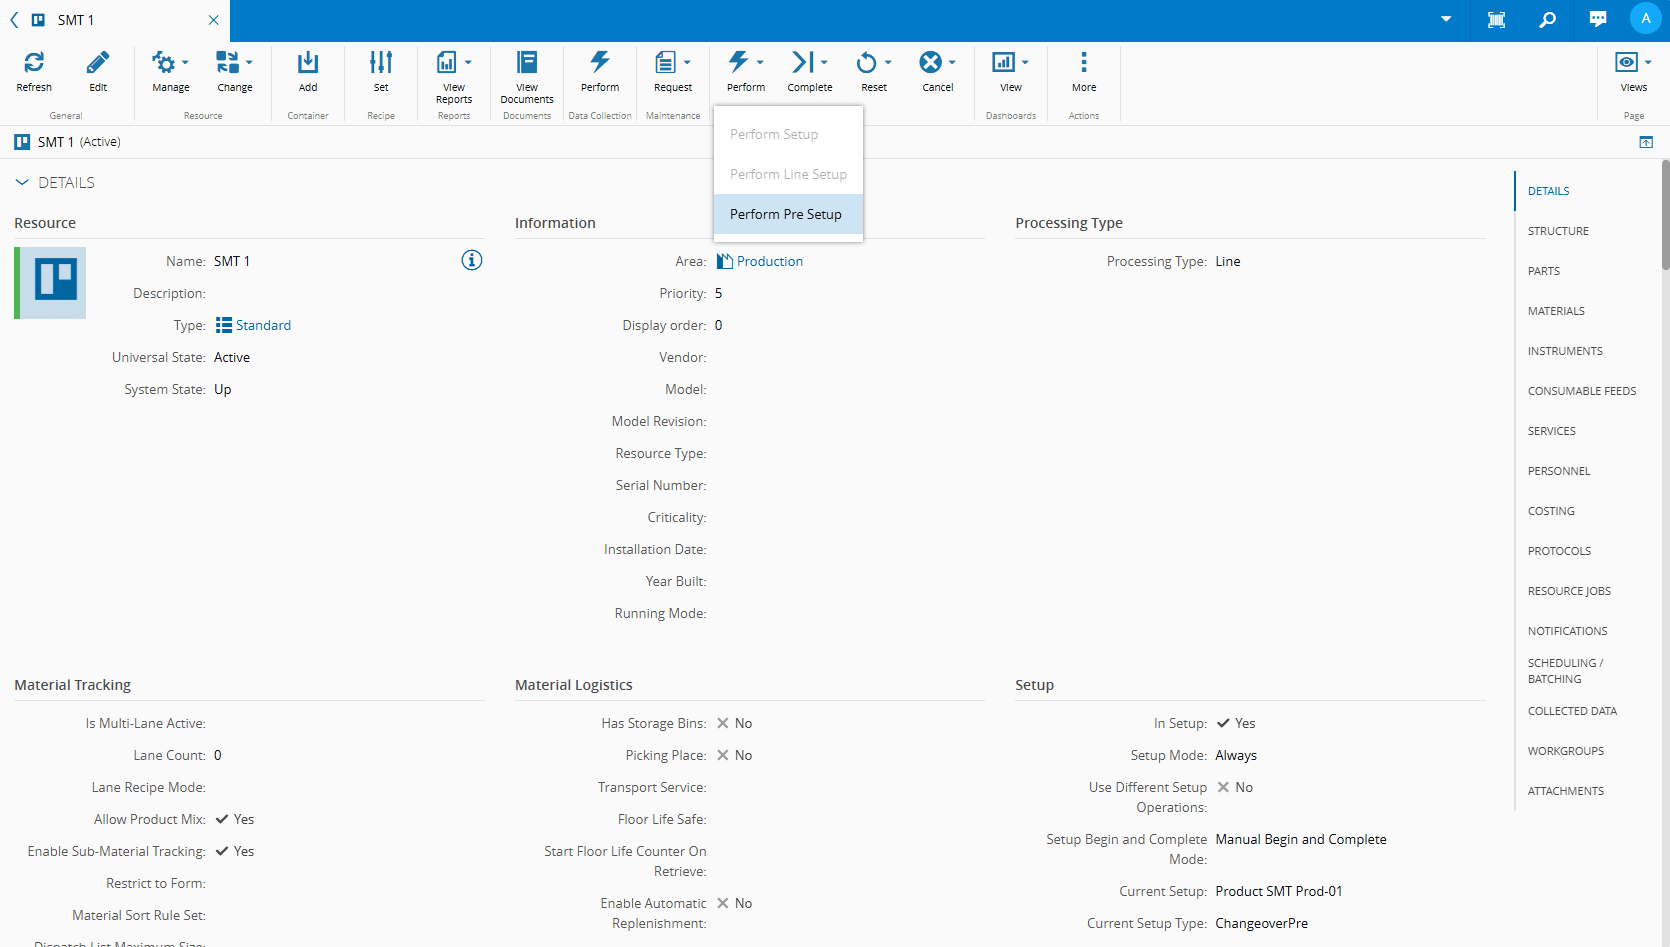Click the Refresh icon in toolbar

(x=34, y=63)
